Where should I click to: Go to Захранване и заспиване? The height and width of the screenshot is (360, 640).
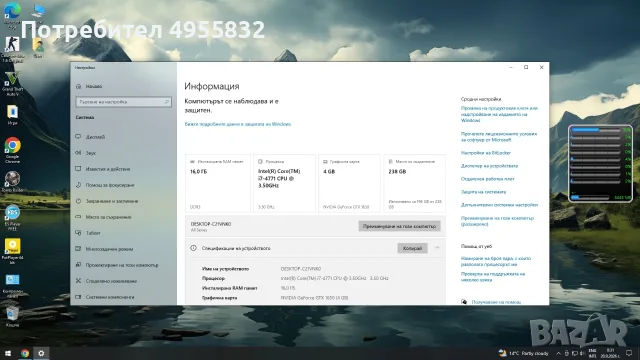(x=112, y=201)
